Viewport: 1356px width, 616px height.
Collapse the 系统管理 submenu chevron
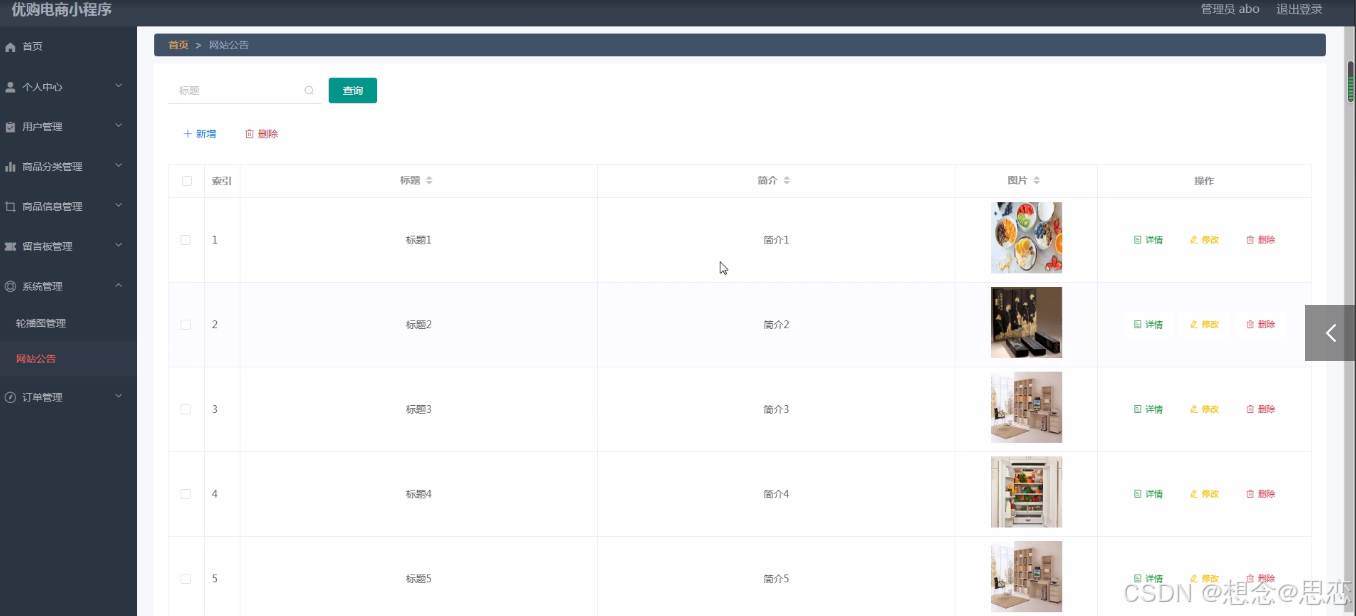(x=118, y=286)
